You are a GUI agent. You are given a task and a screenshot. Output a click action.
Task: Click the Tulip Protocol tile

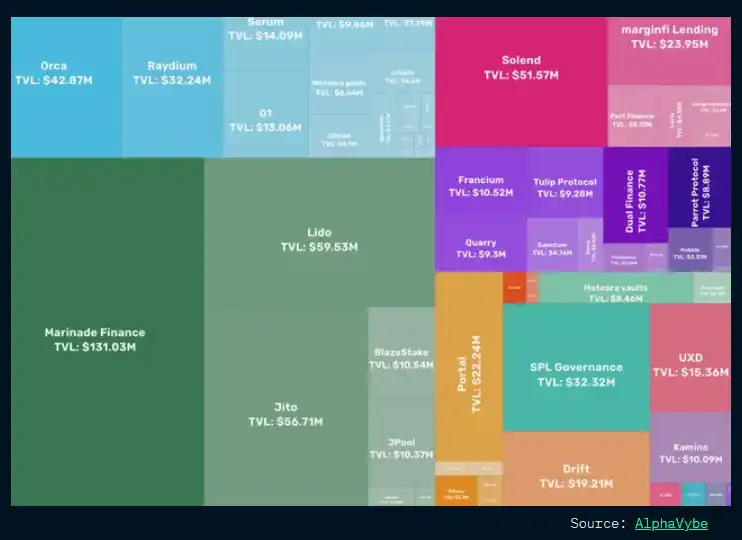[x=564, y=187]
